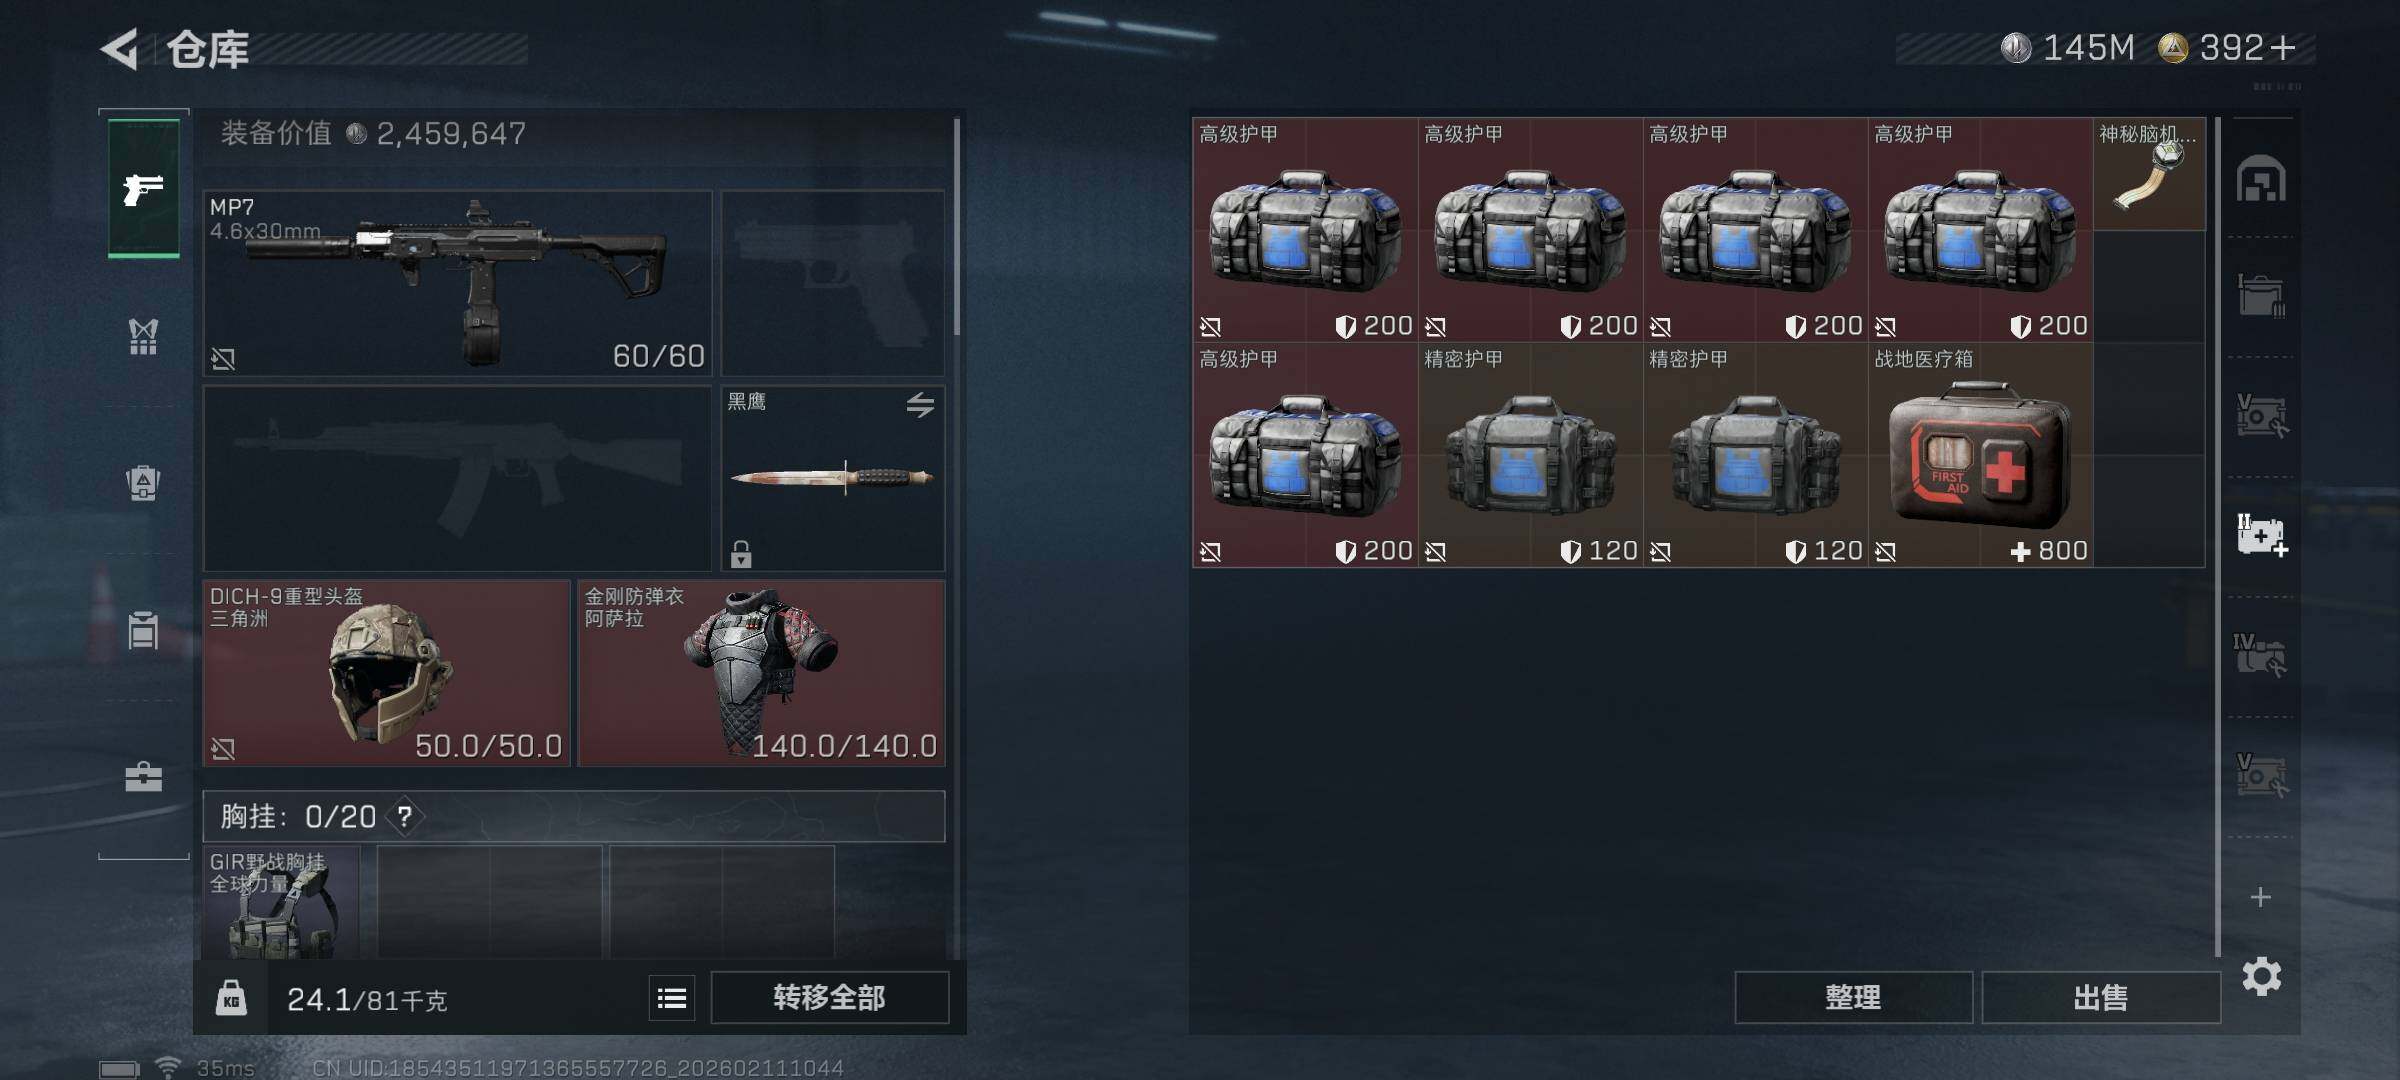Viewport: 2400px width, 1080px height.
Task: Click the 整理 organize button
Action: [x=1853, y=998]
